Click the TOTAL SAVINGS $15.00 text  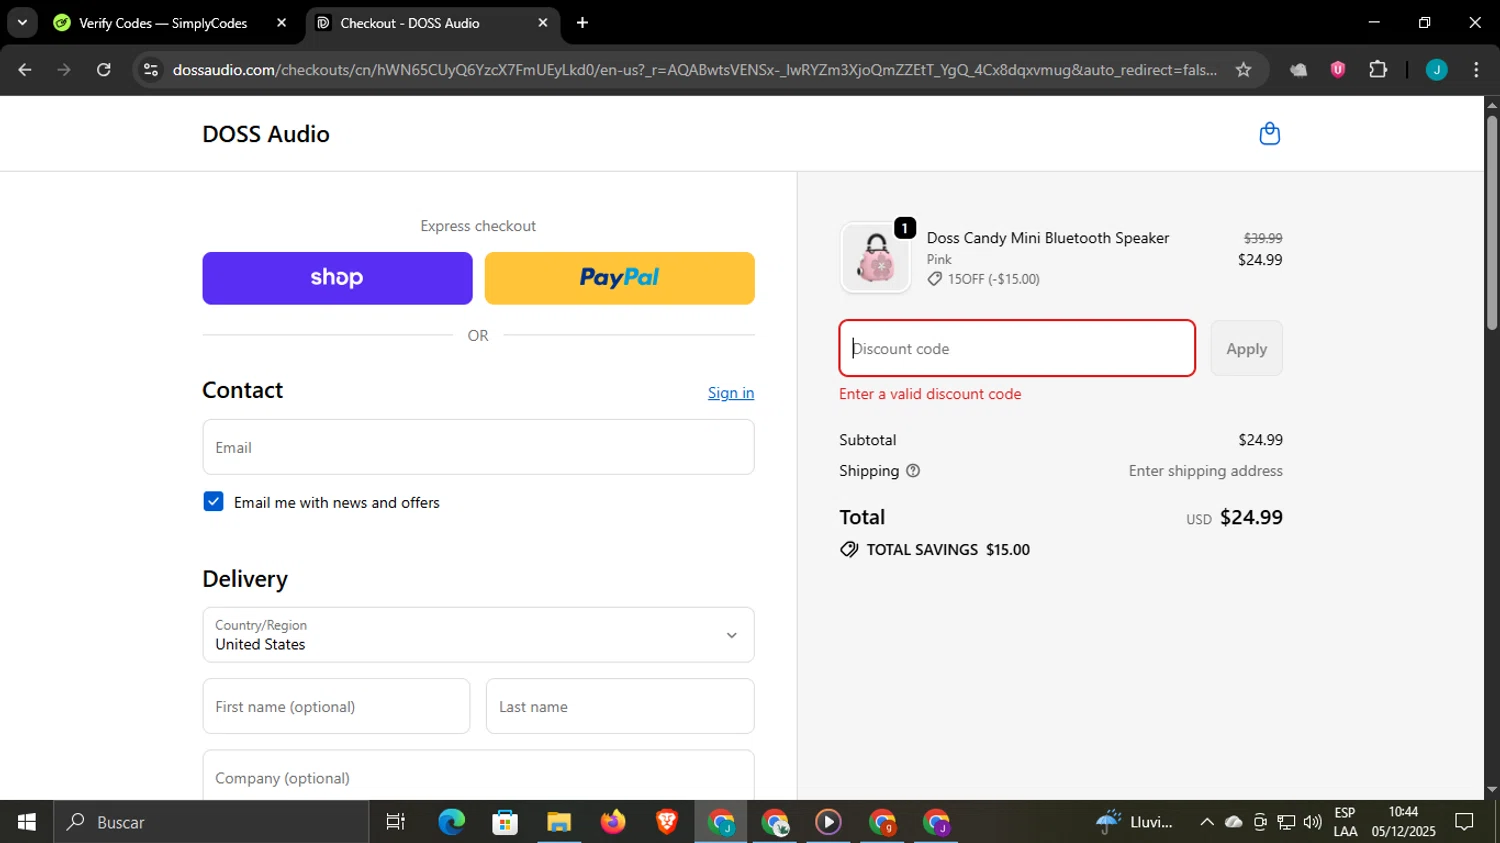[x=935, y=550]
